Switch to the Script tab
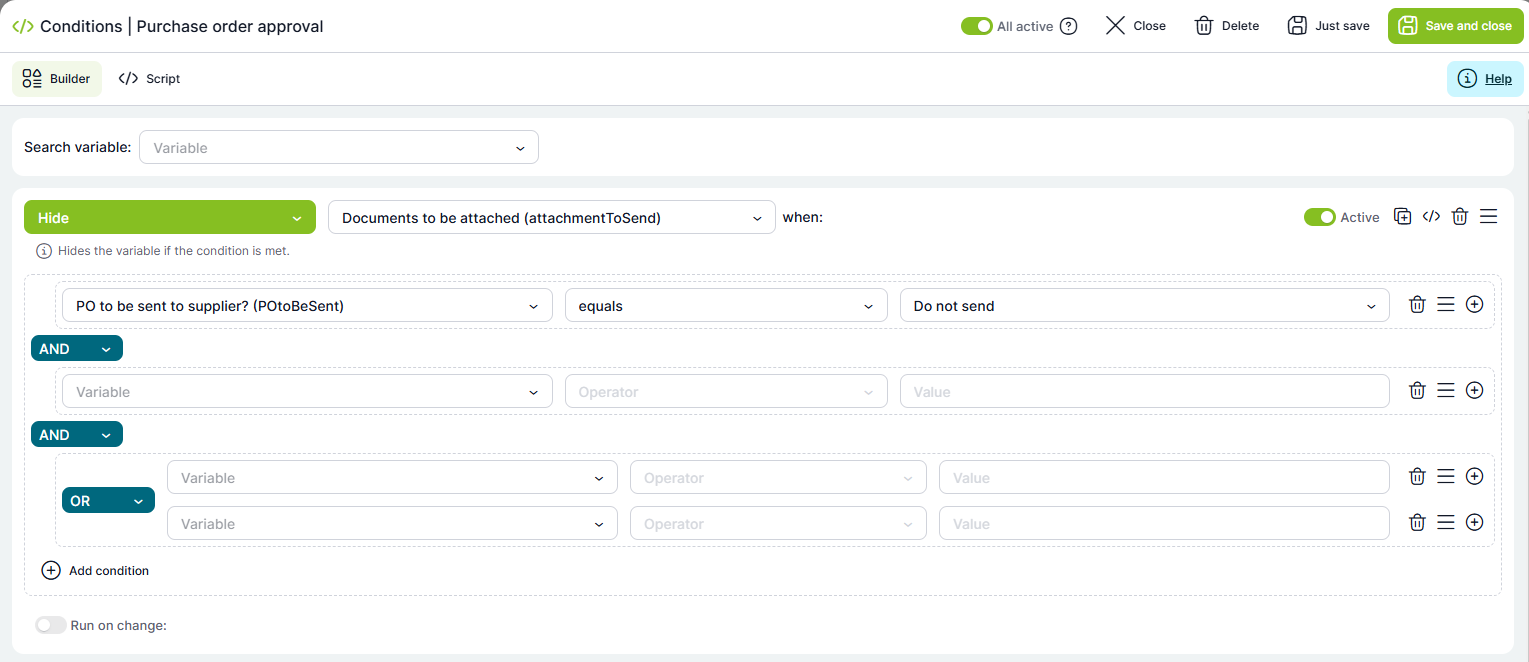This screenshot has height=662, width=1529. point(149,79)
